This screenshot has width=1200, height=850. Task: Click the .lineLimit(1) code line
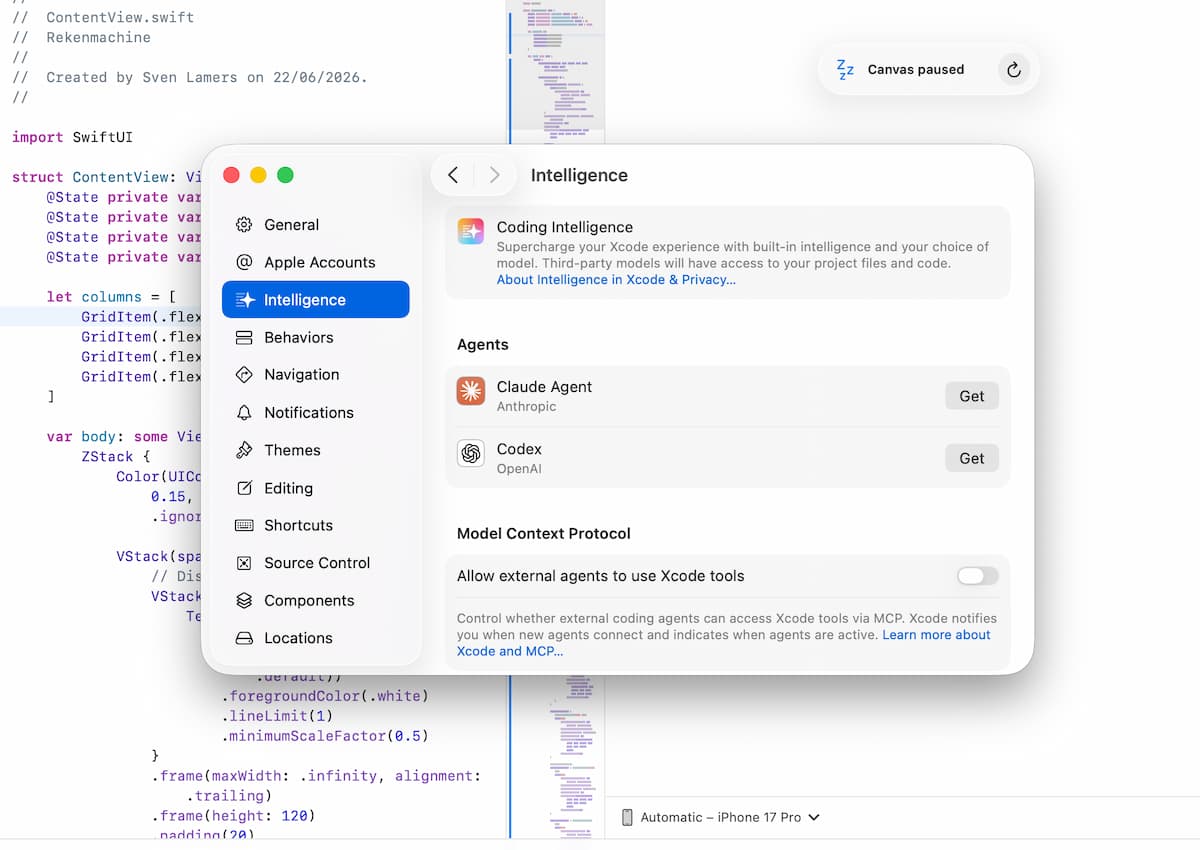click(x=278, y=716)
